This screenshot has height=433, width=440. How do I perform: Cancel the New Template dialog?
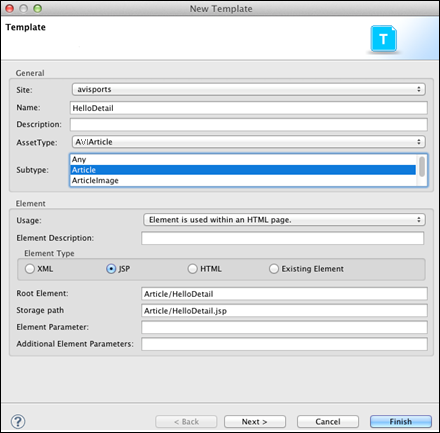click(x=328, y=422)
